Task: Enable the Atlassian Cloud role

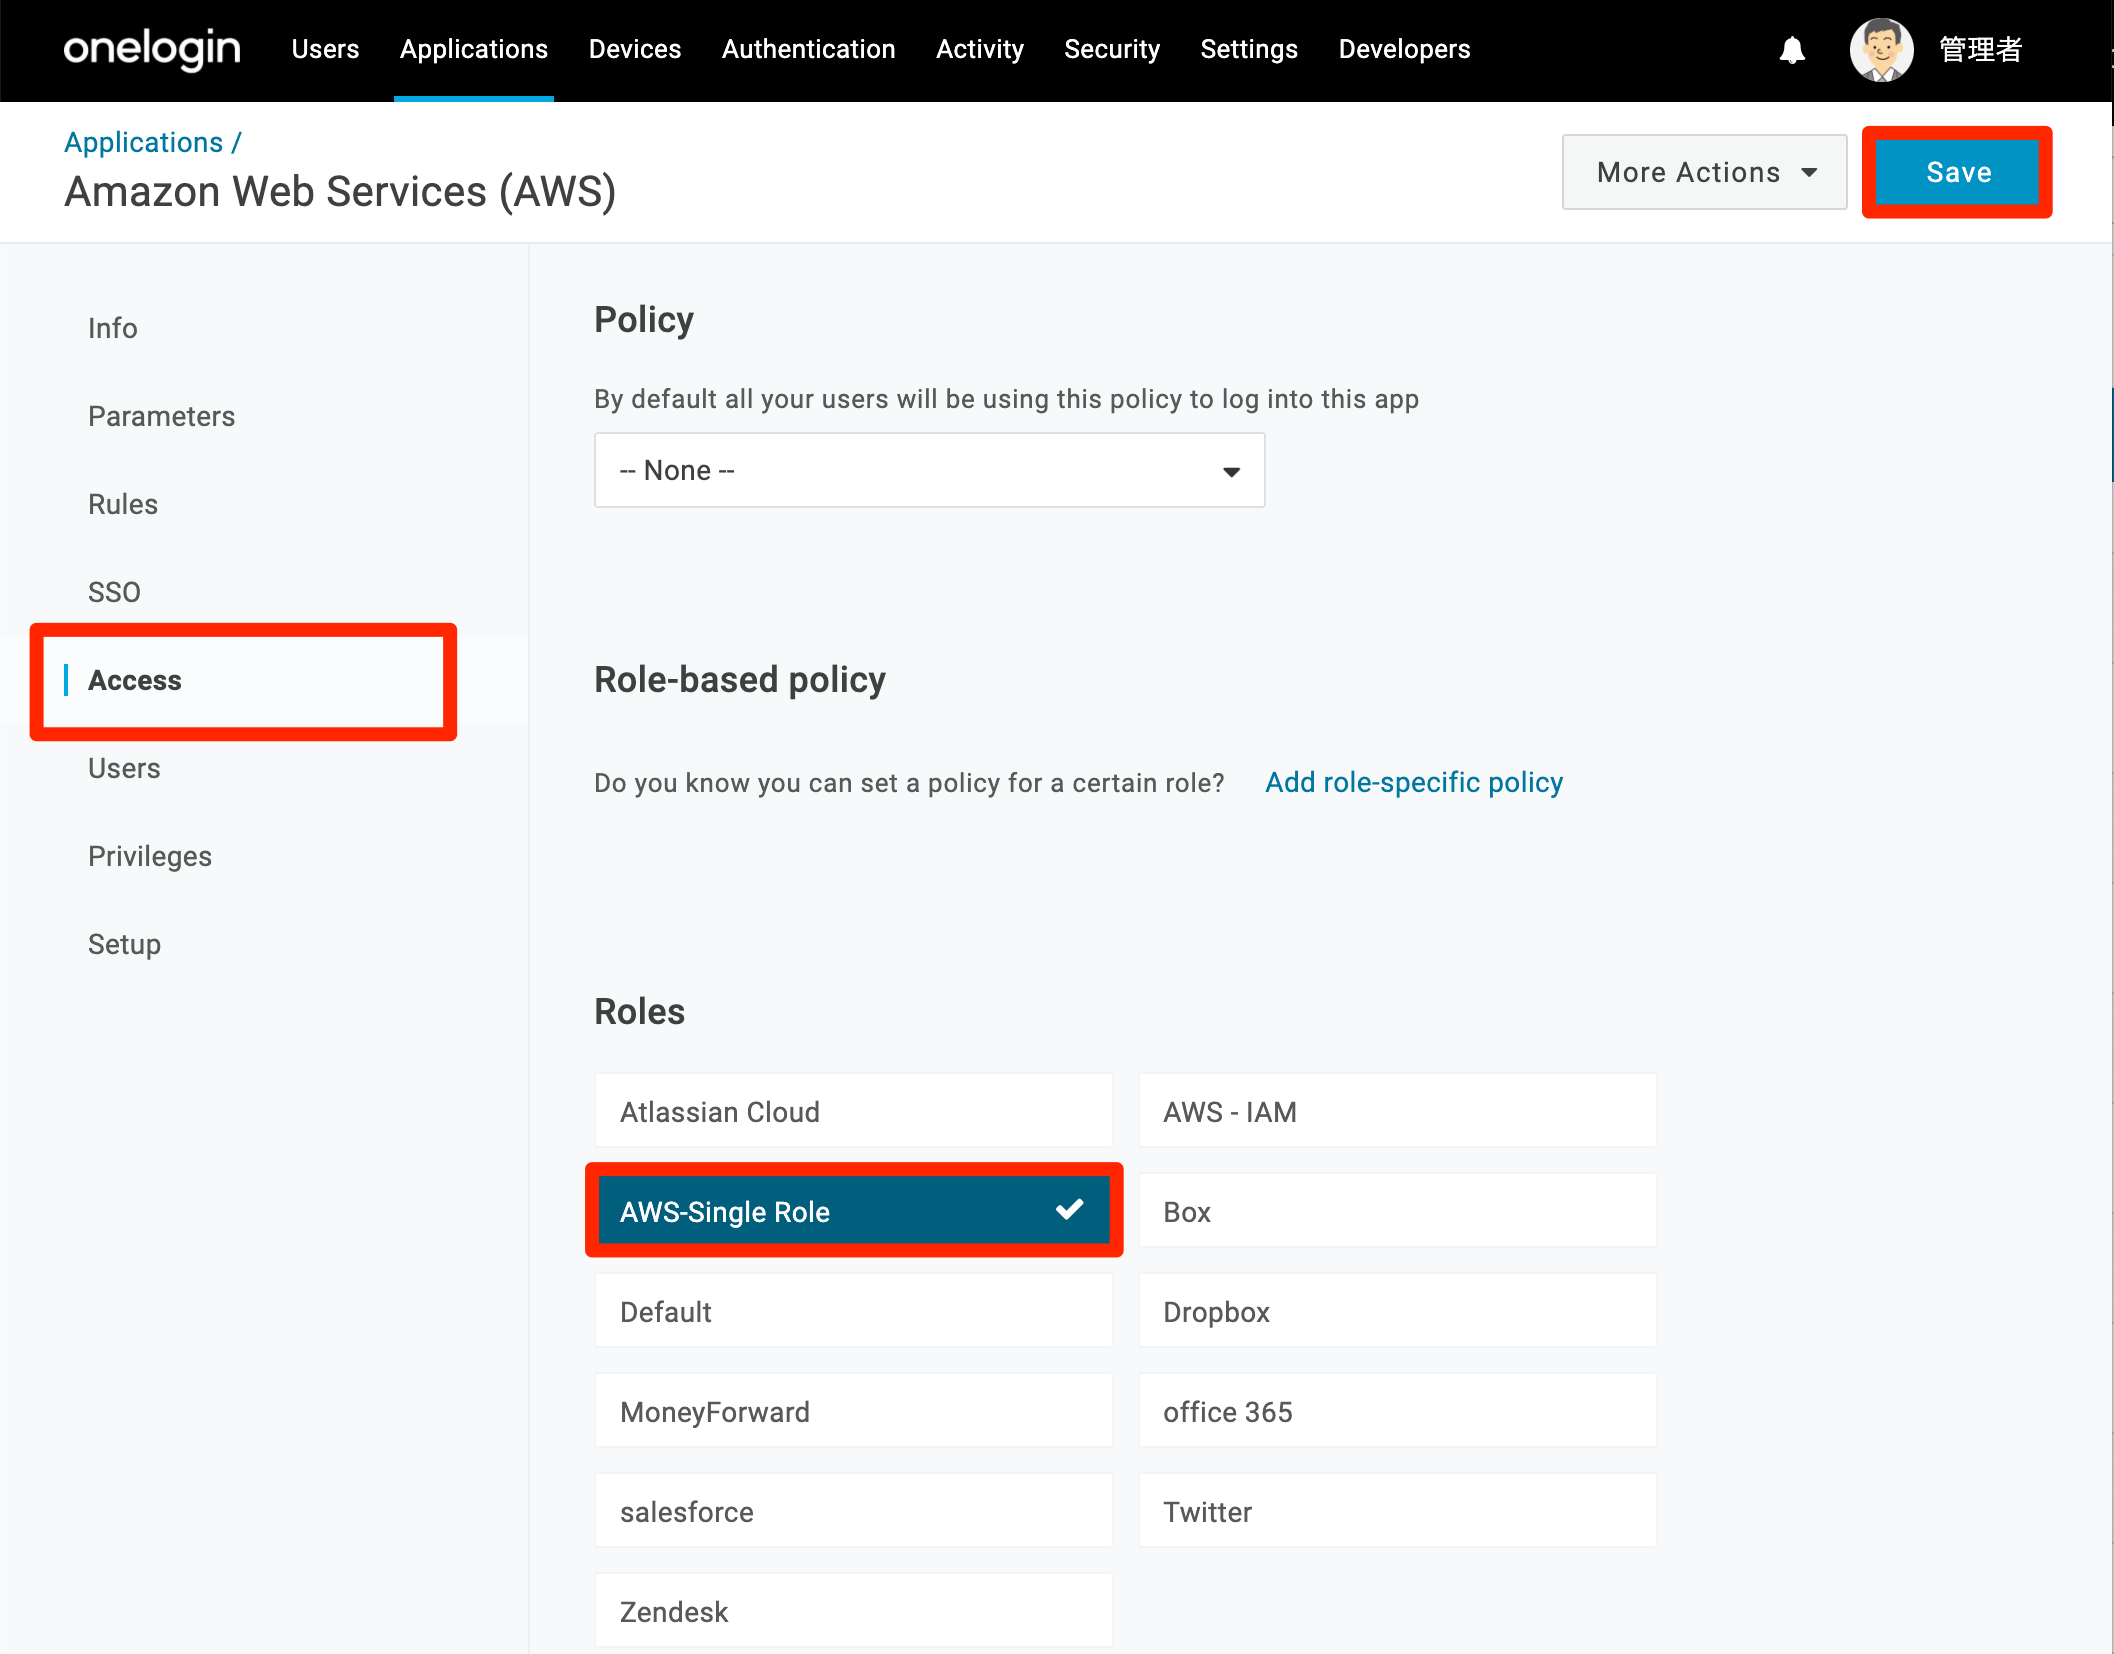Action: (853, 1111)
